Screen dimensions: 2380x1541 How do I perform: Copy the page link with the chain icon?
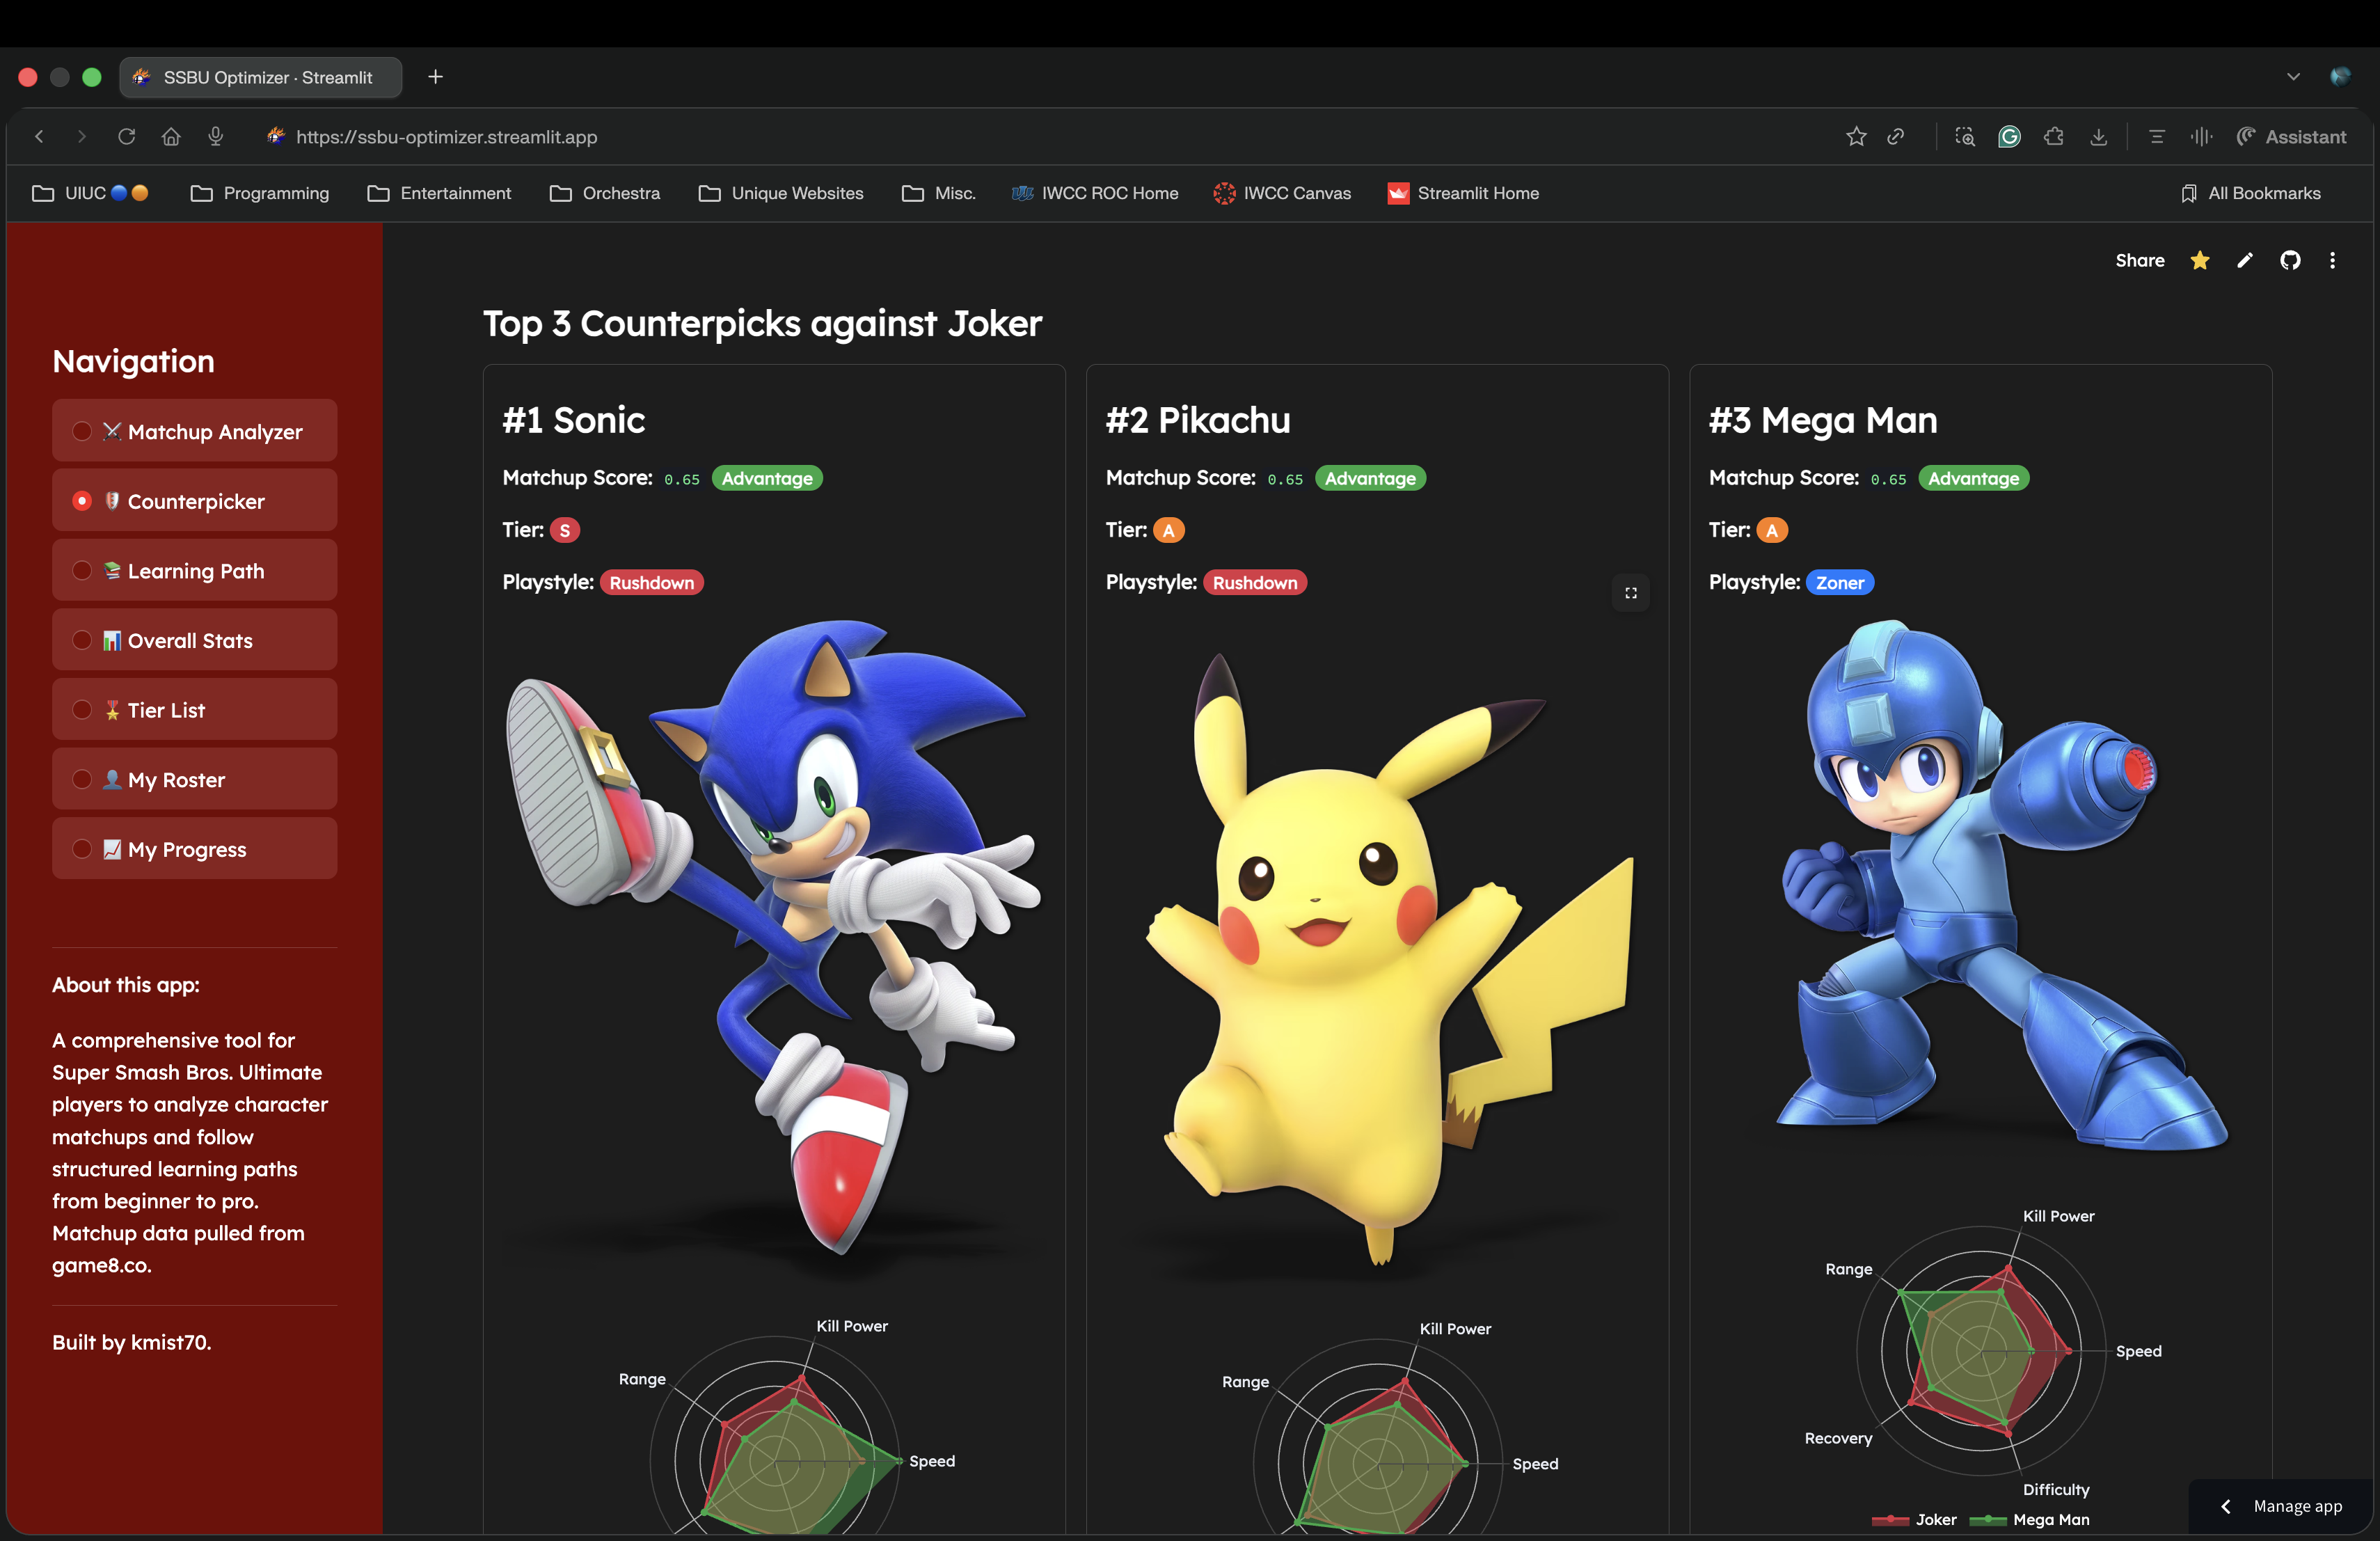click(x=1895, y=137)
